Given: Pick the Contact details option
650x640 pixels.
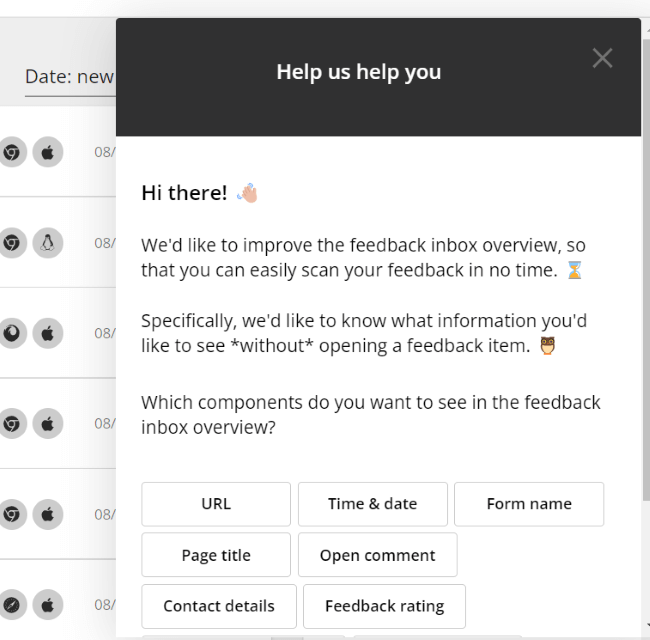Looking at the screenshot, I should [219, 606].
